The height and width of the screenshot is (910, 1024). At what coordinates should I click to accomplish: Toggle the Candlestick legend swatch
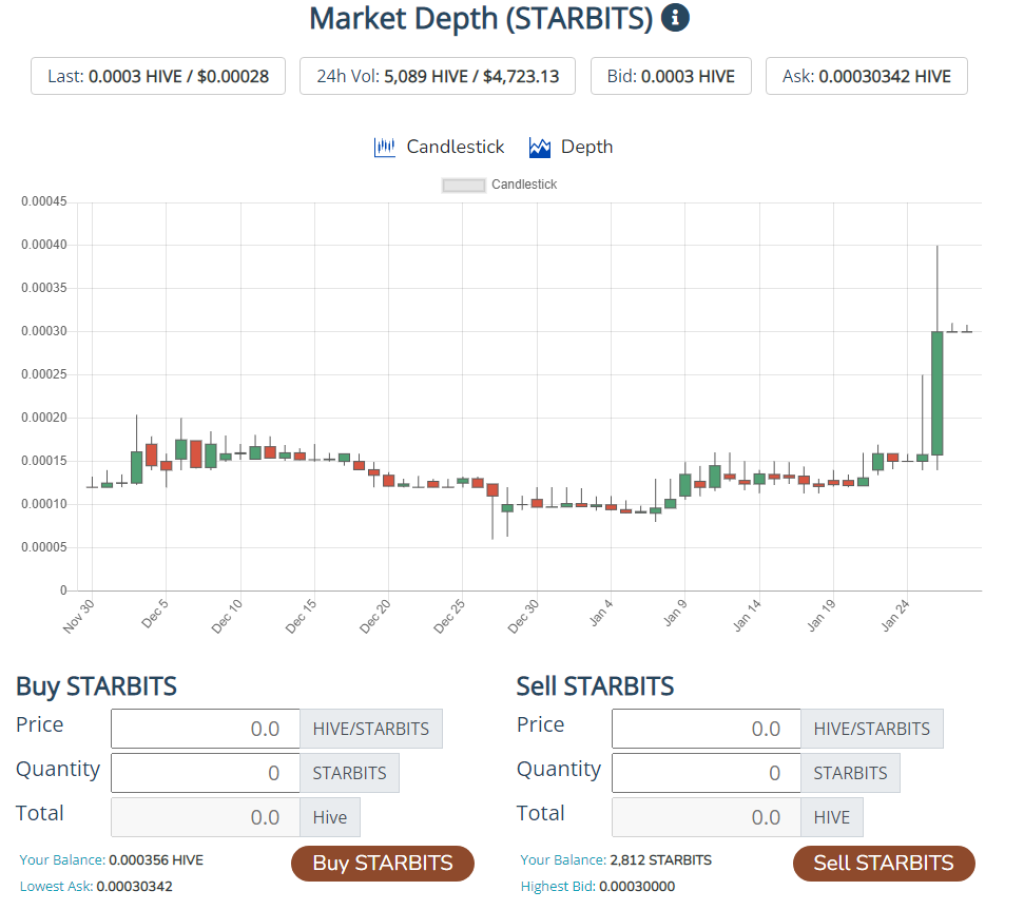(x=464, y=185)
